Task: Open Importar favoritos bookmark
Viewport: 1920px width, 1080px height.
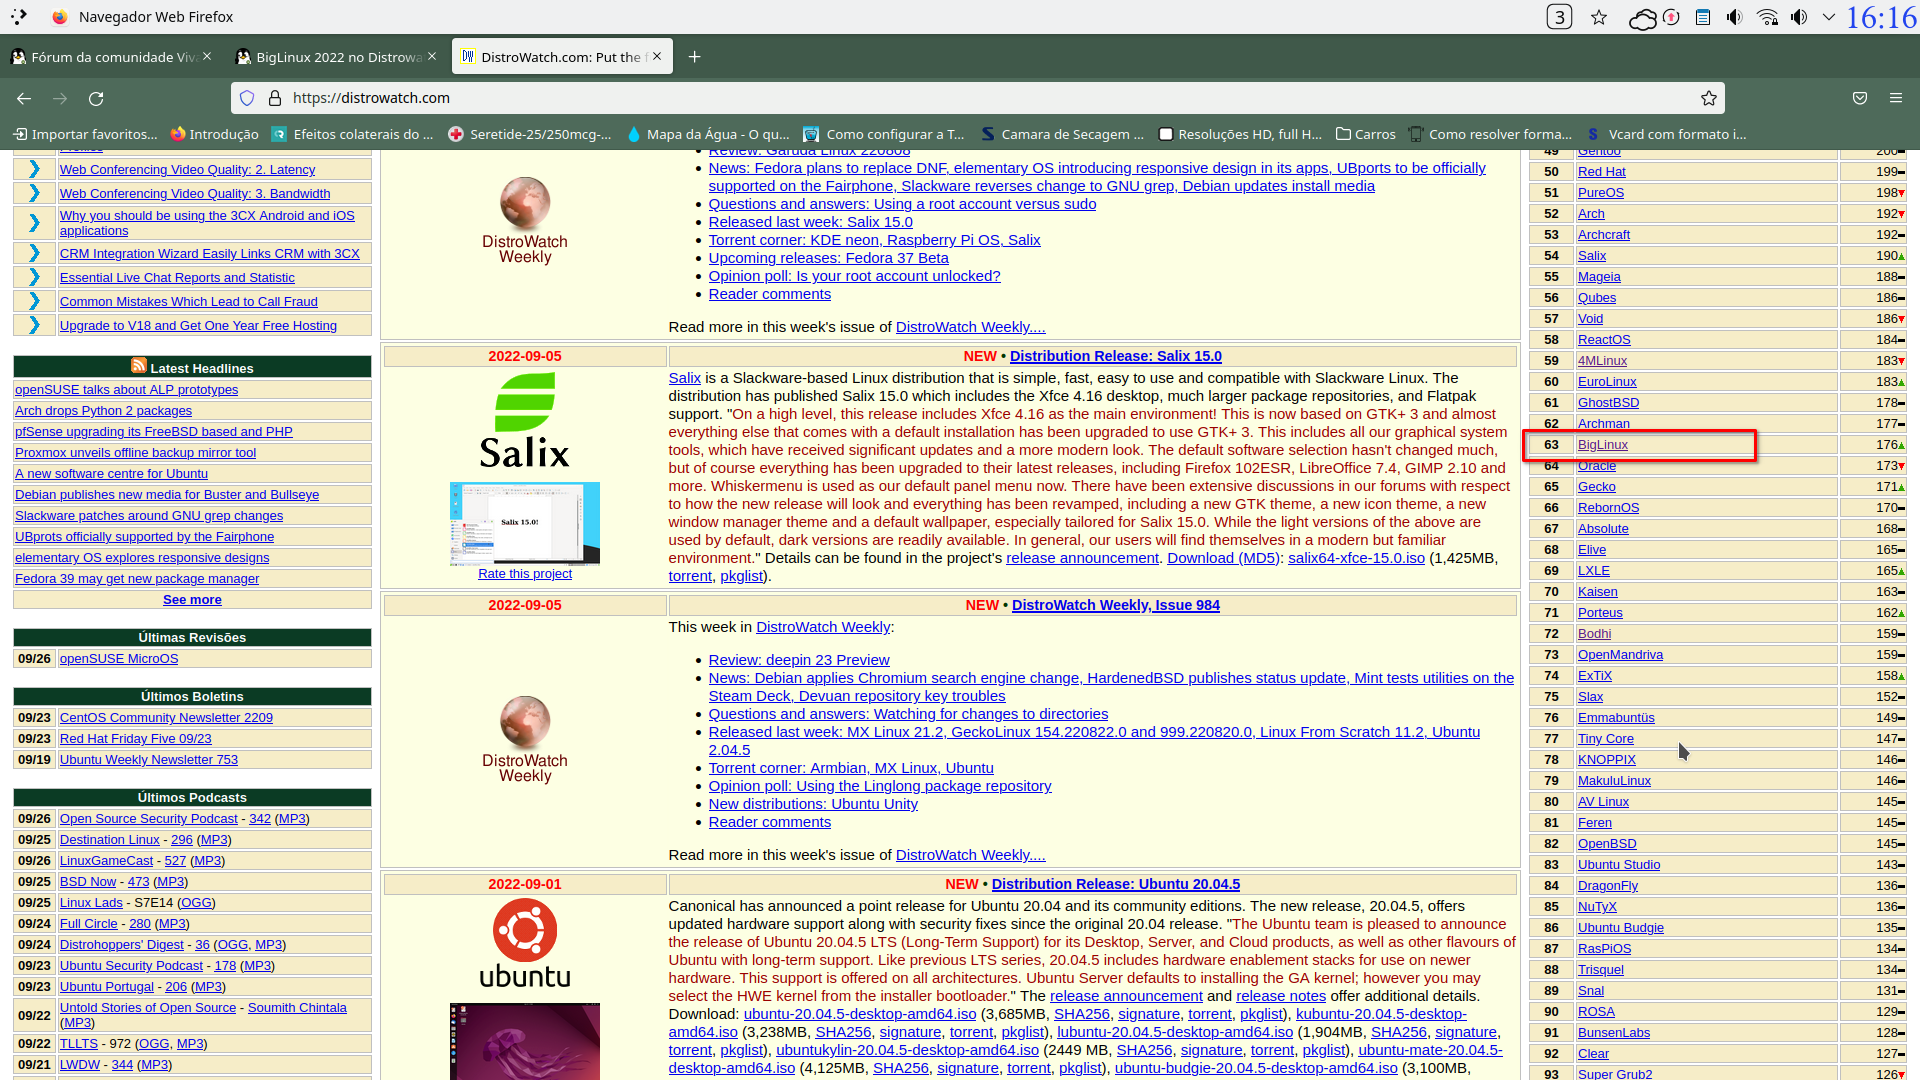Action: pos(85,134)
